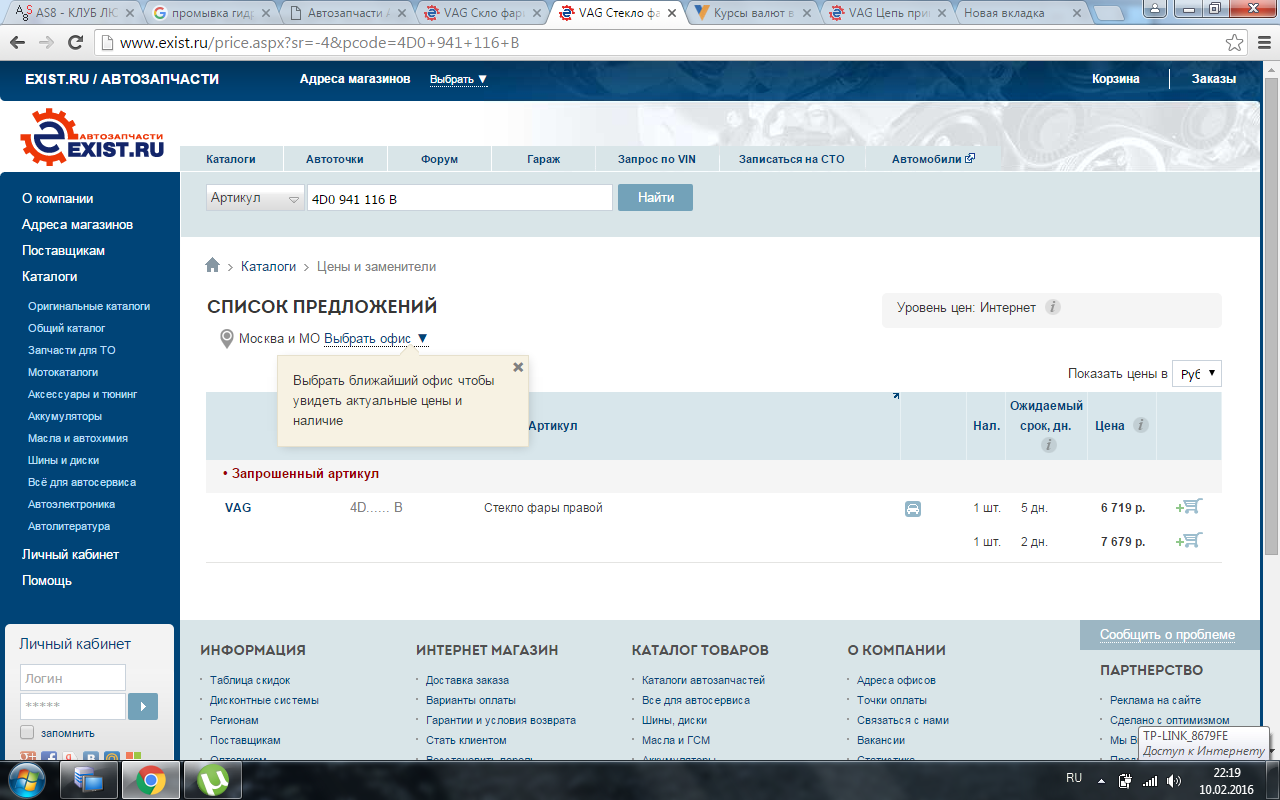Open the Автоточки menu tab
This screenshot has height=800, width=1280.
tap(334, 159)
